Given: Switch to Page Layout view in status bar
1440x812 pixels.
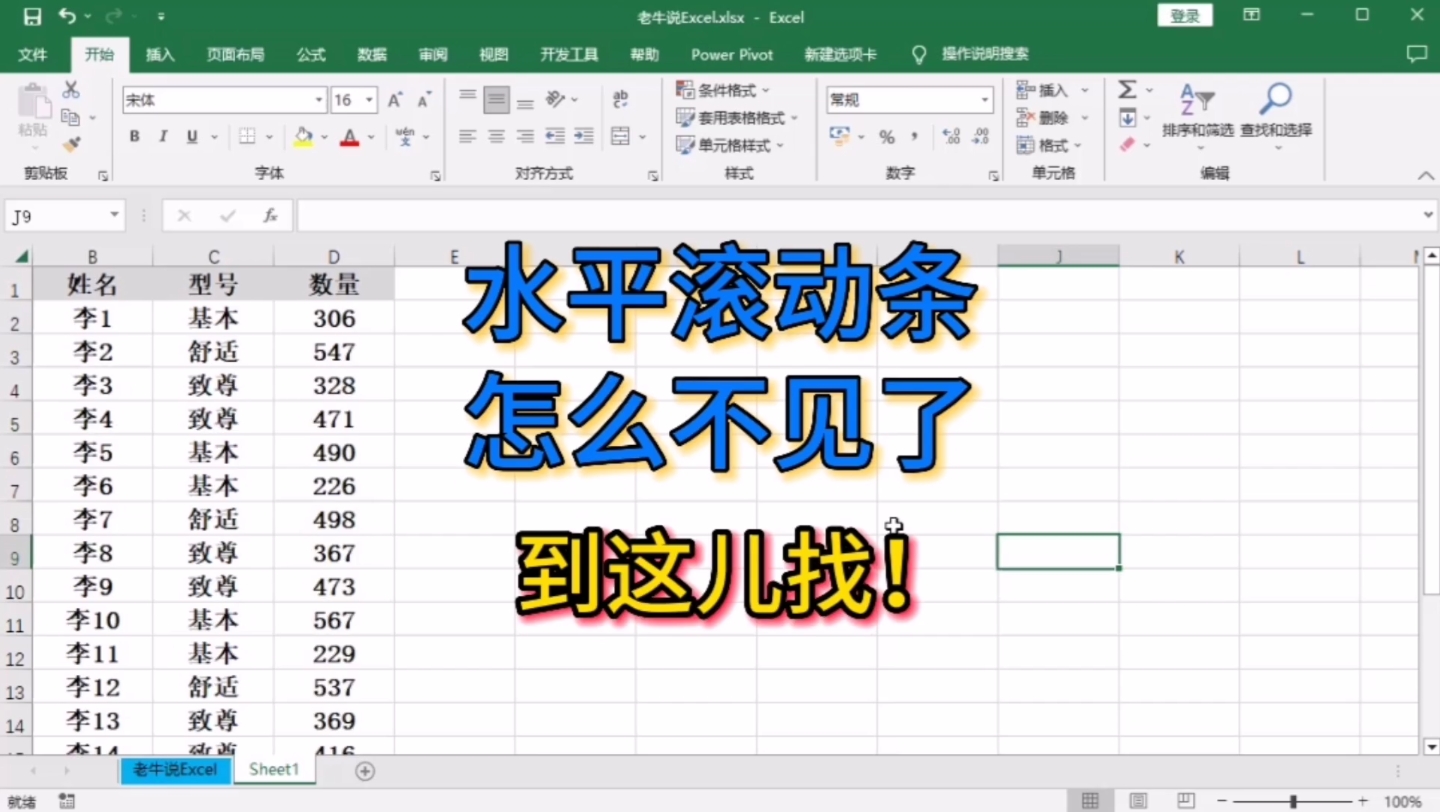Looking at the screenshot, I should point(1138,800).
